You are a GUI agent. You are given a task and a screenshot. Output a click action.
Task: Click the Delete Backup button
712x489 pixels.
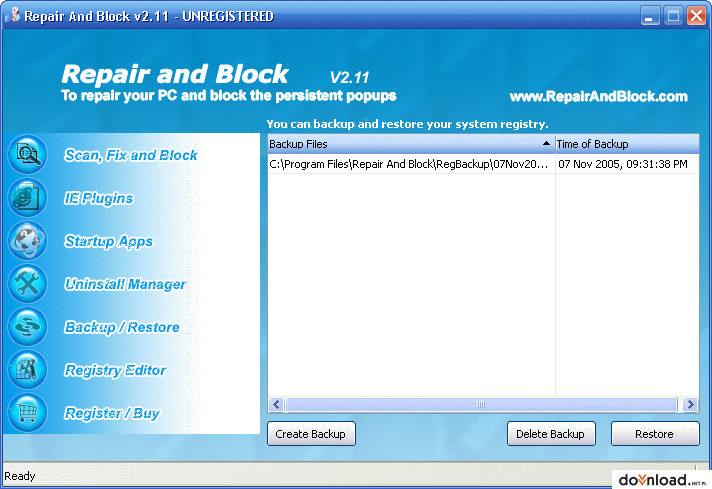tap(551, 434)
